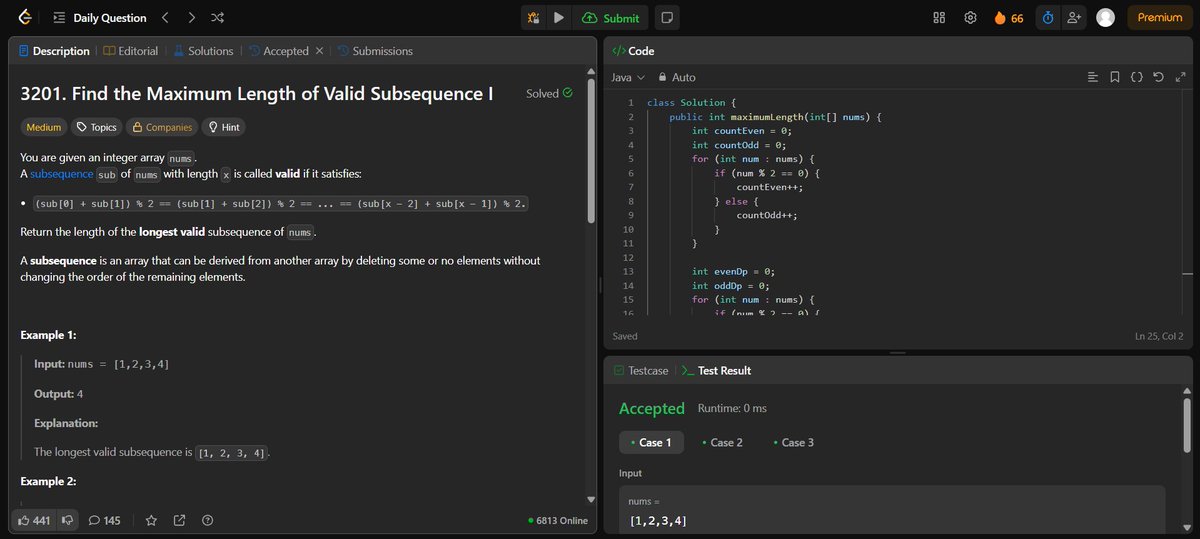Switch to the Submissions tab
Screen dimensions: 1200x539
(x=375, y=51)
